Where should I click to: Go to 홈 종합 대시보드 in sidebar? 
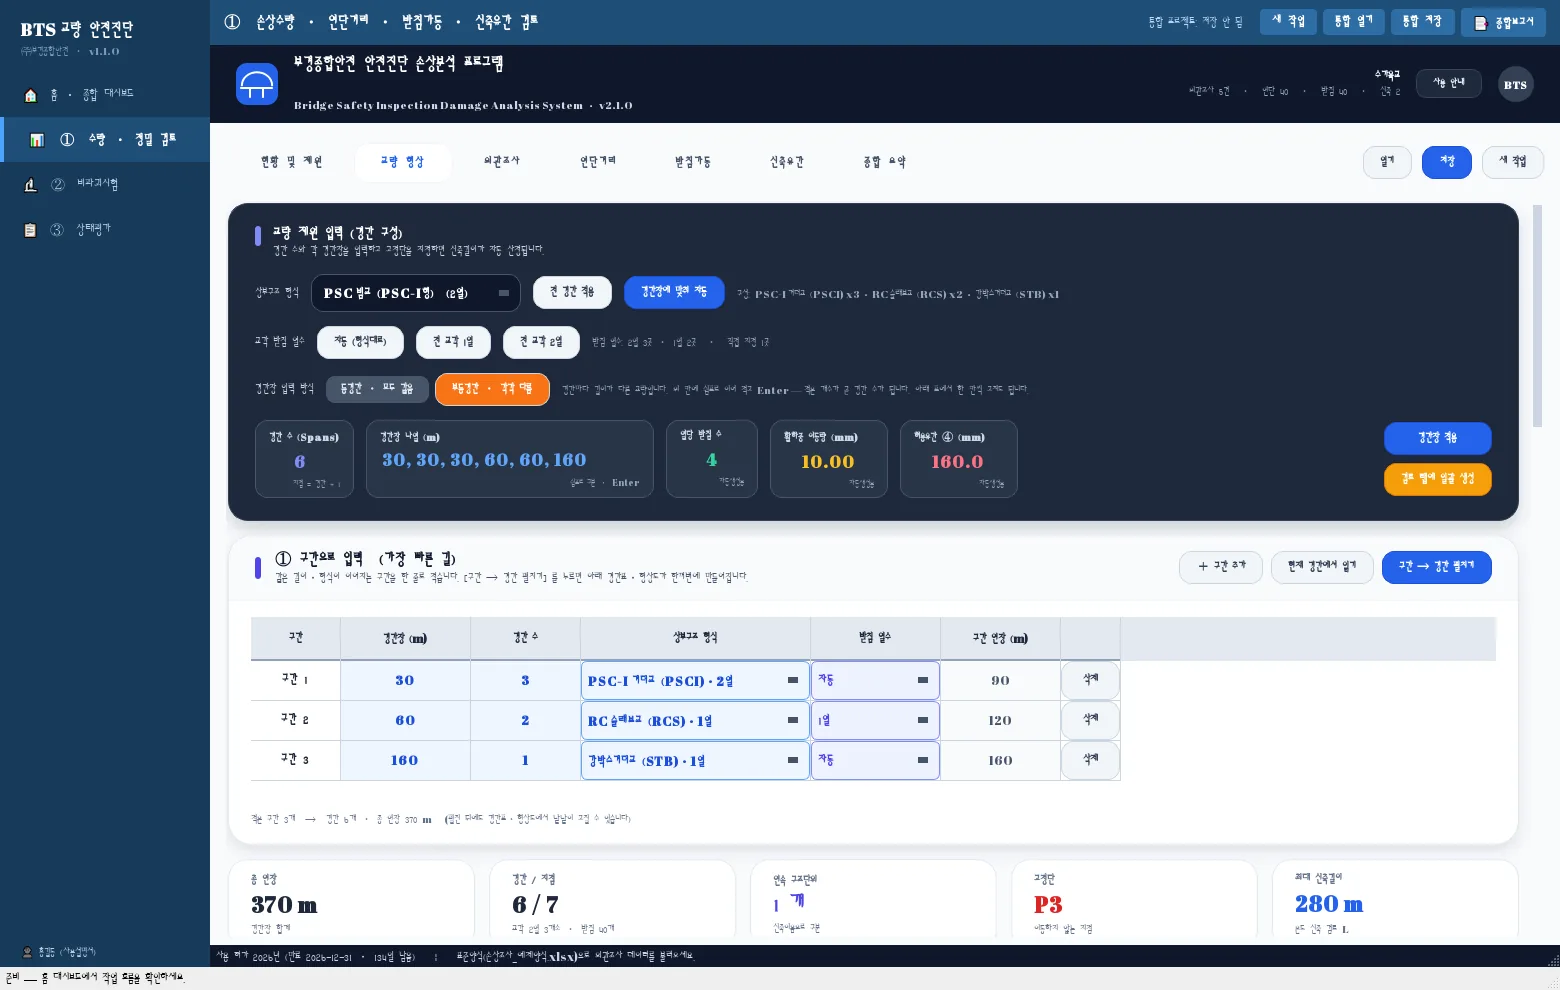click(105, 94)
